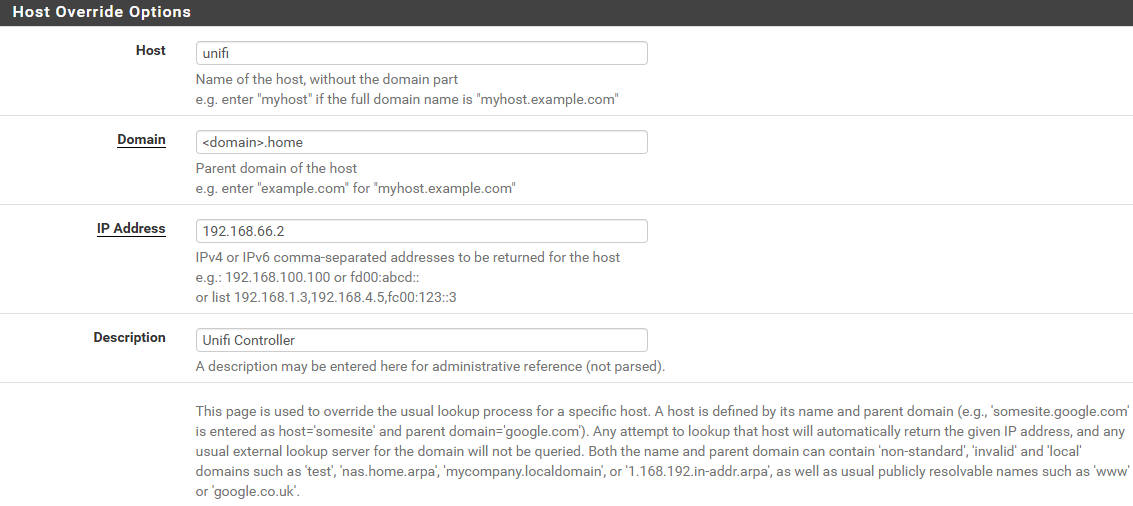This screenshot has width=1133, height=506.
Task: Click the Host Override Options panel header
Action: (566, 12)
